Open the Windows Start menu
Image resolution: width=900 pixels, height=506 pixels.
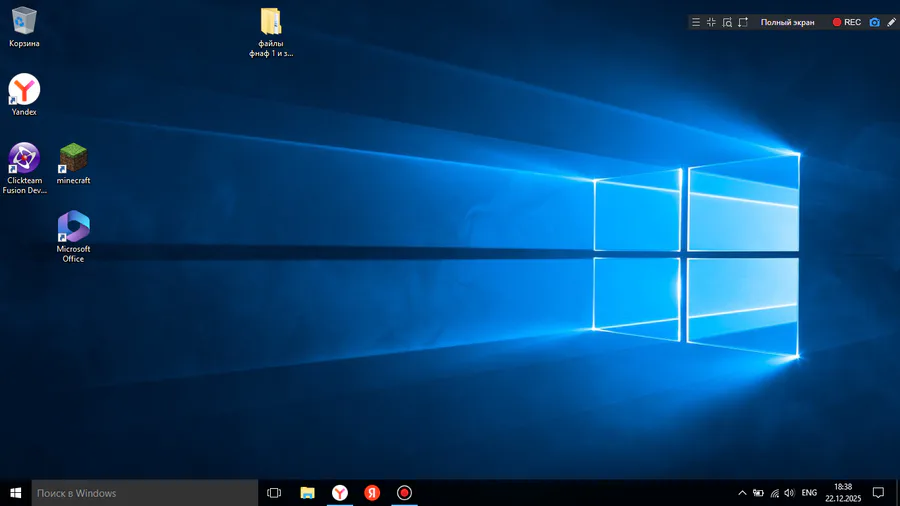(15, 493)
